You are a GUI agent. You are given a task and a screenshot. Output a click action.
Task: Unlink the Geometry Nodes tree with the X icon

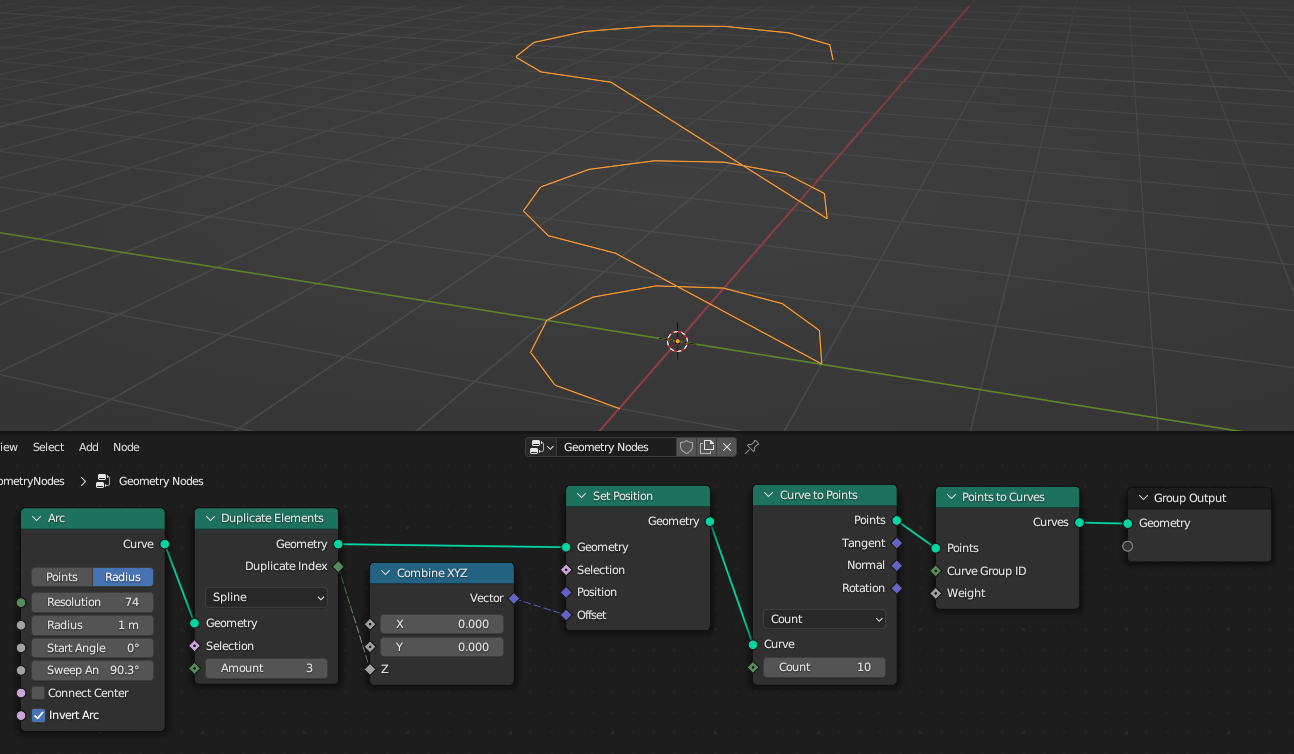(x=727, y=446)
